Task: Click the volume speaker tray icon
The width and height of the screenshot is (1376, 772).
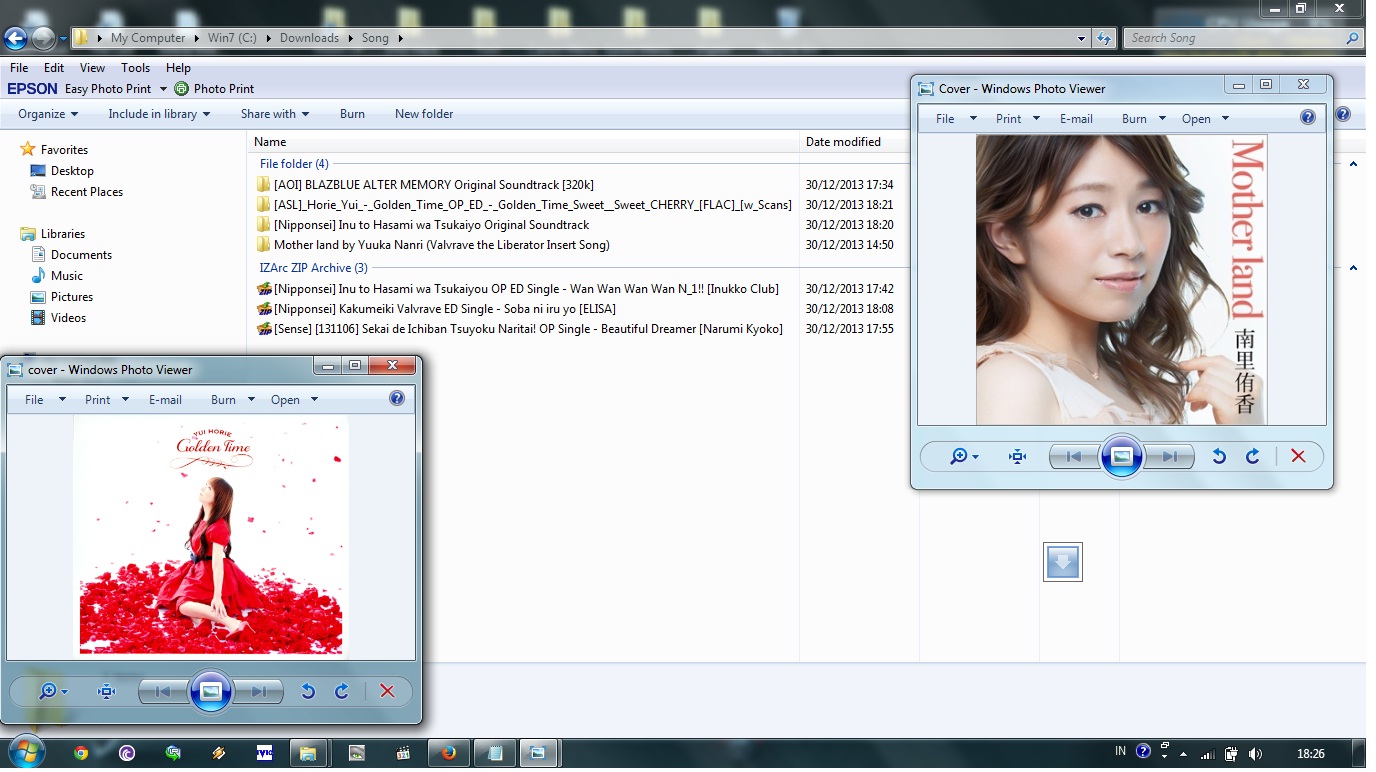Action: click(x=1255, y=753)
